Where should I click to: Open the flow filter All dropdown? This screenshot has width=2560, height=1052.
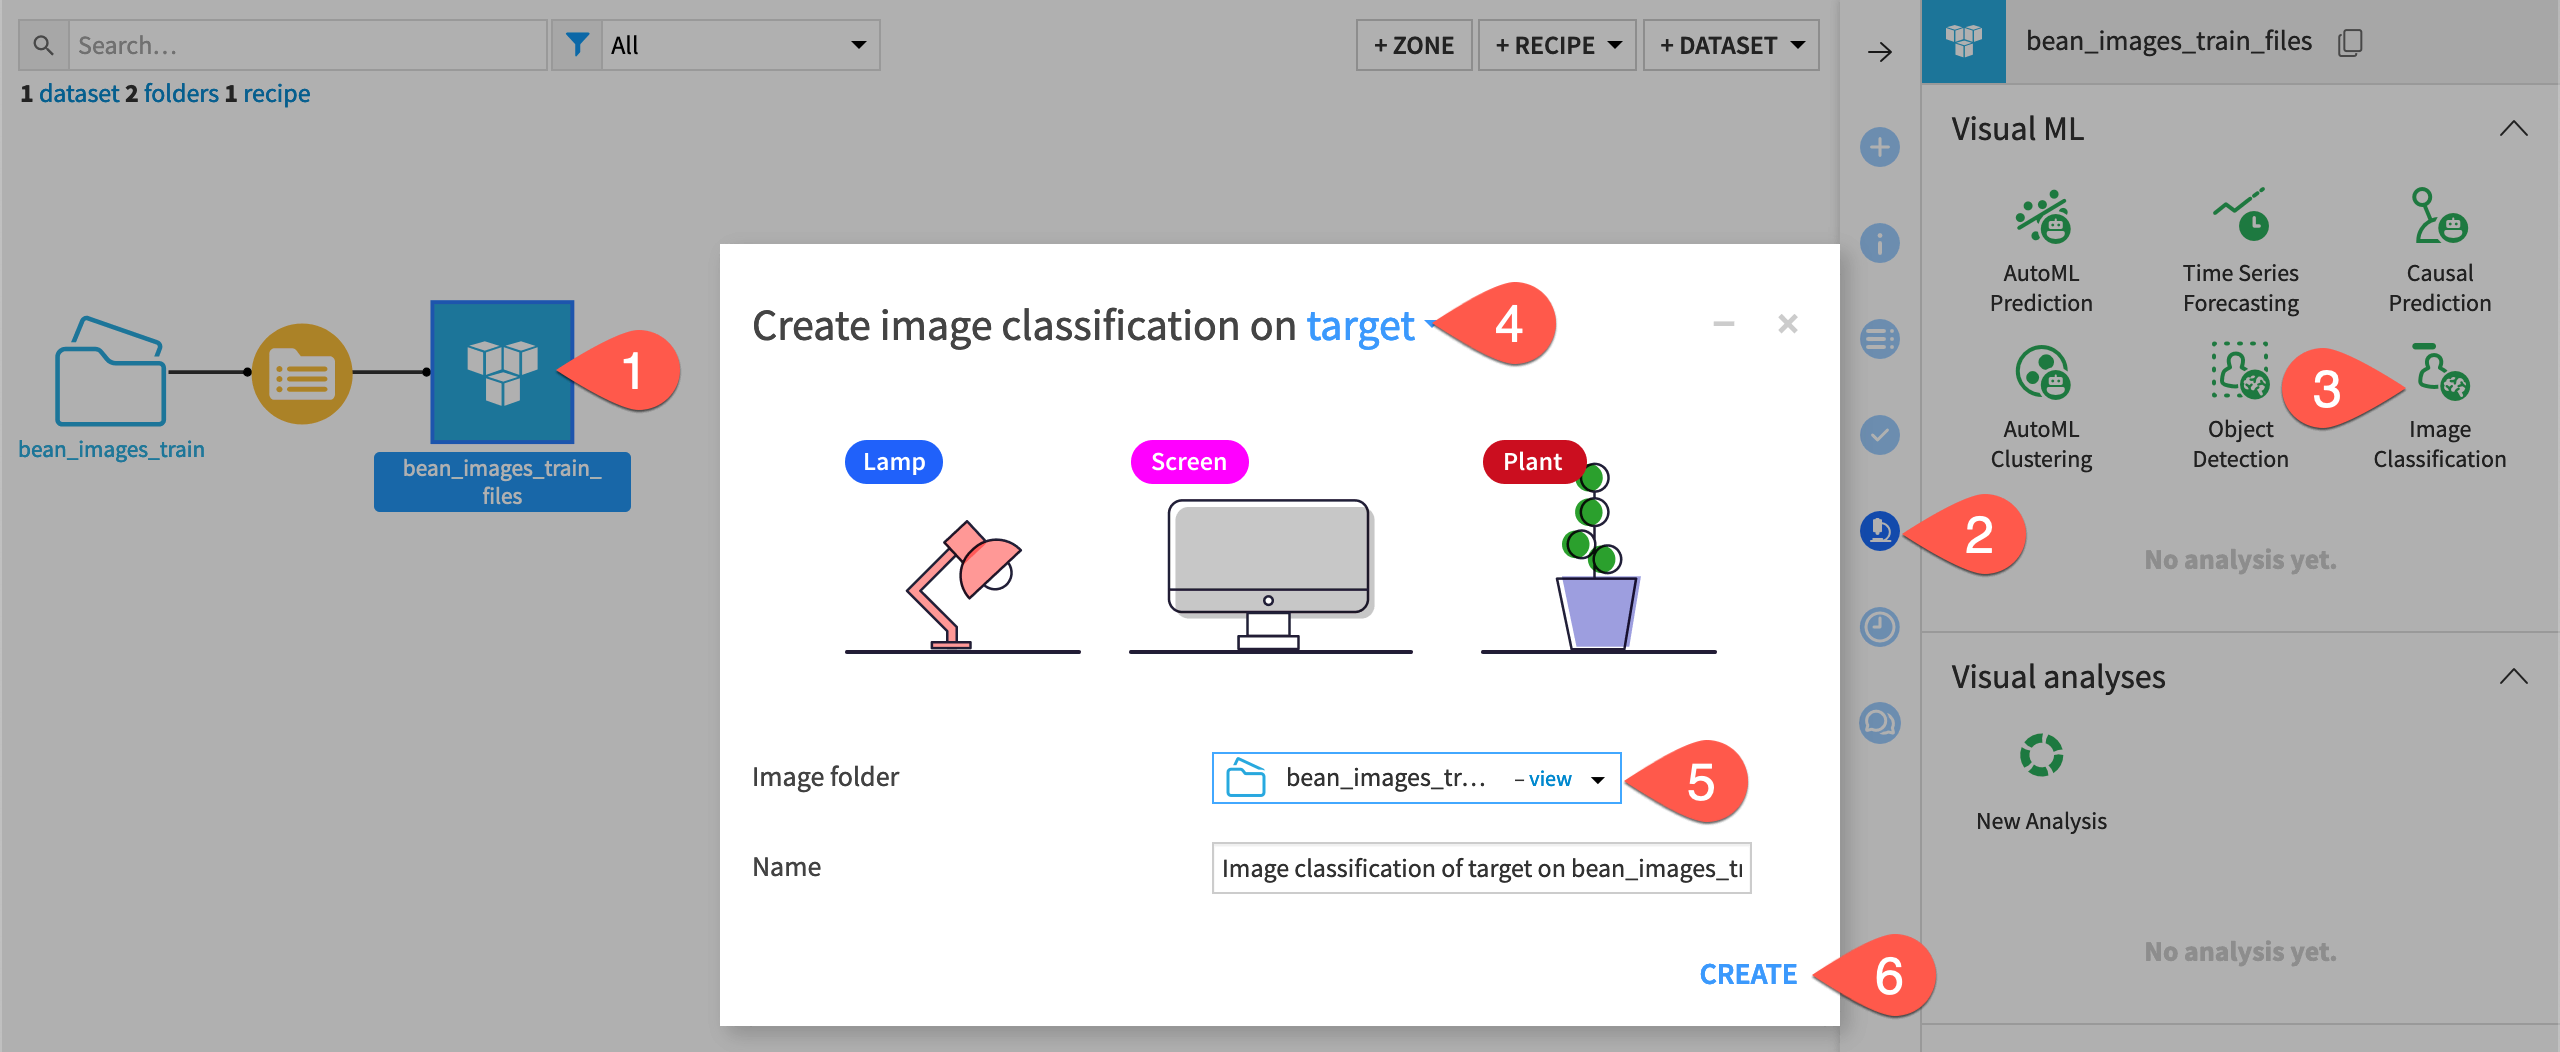click(740, 44)
